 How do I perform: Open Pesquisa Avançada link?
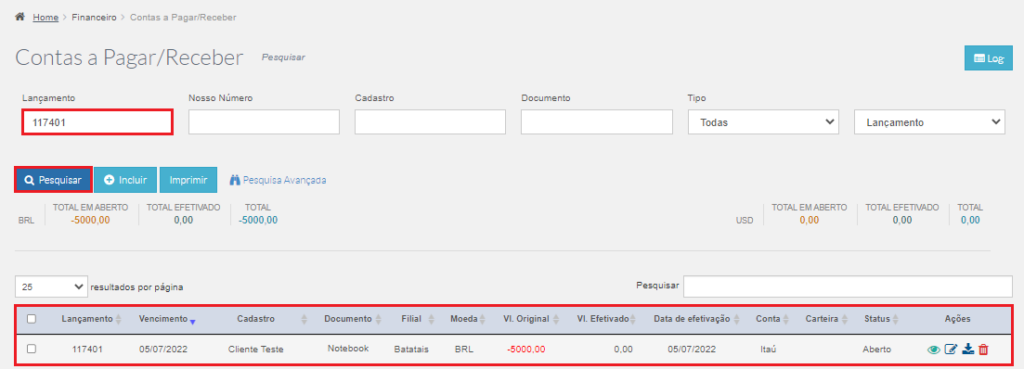pyautogui.click(x=278, y=180)
